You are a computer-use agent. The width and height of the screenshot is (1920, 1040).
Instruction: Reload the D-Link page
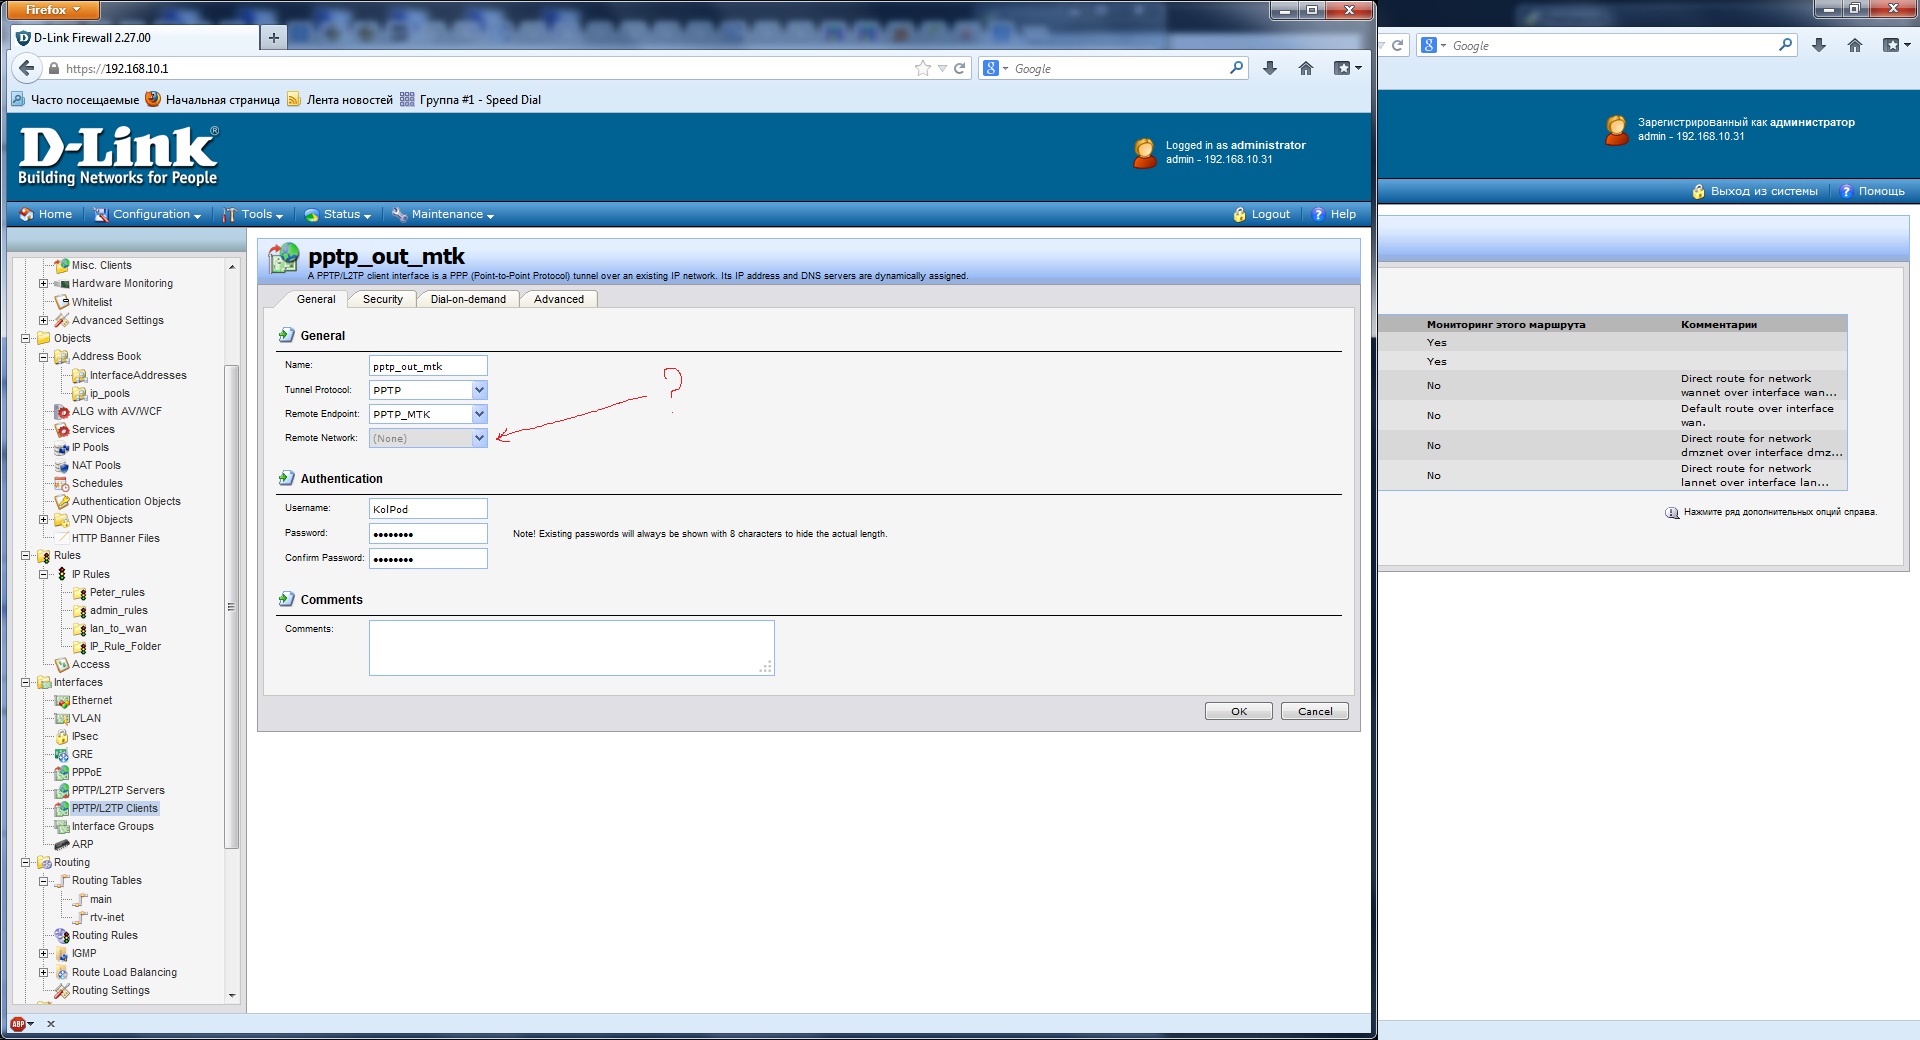click(x=960, y=68)
